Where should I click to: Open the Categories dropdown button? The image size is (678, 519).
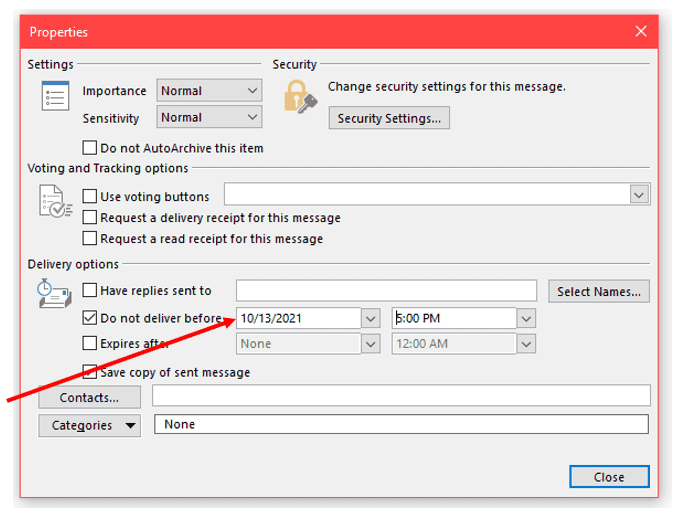point(91,425)
